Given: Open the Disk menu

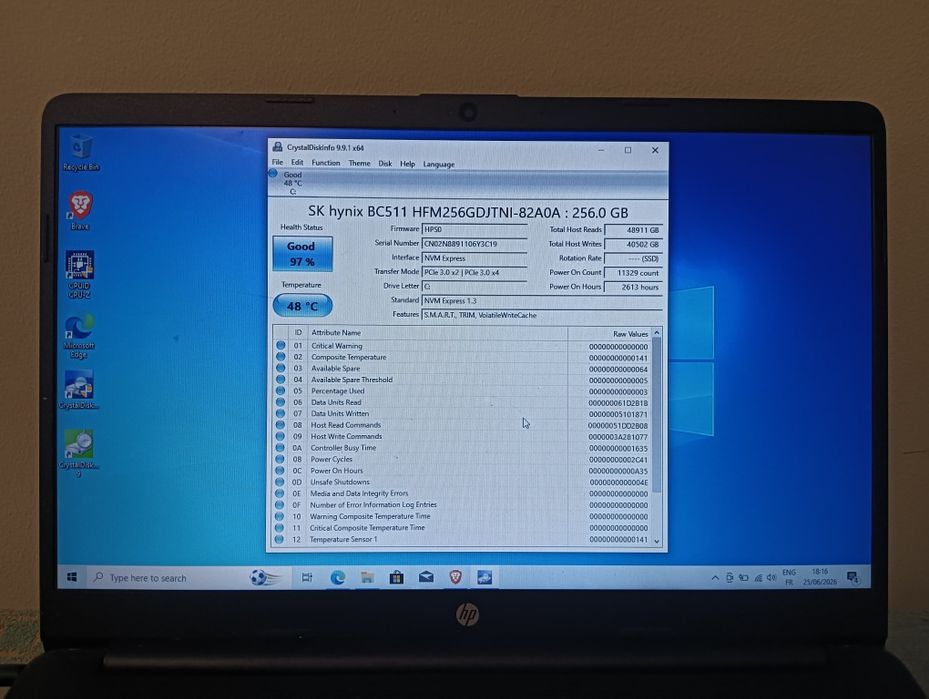Looking at the screenshot, I should point(385,163).
